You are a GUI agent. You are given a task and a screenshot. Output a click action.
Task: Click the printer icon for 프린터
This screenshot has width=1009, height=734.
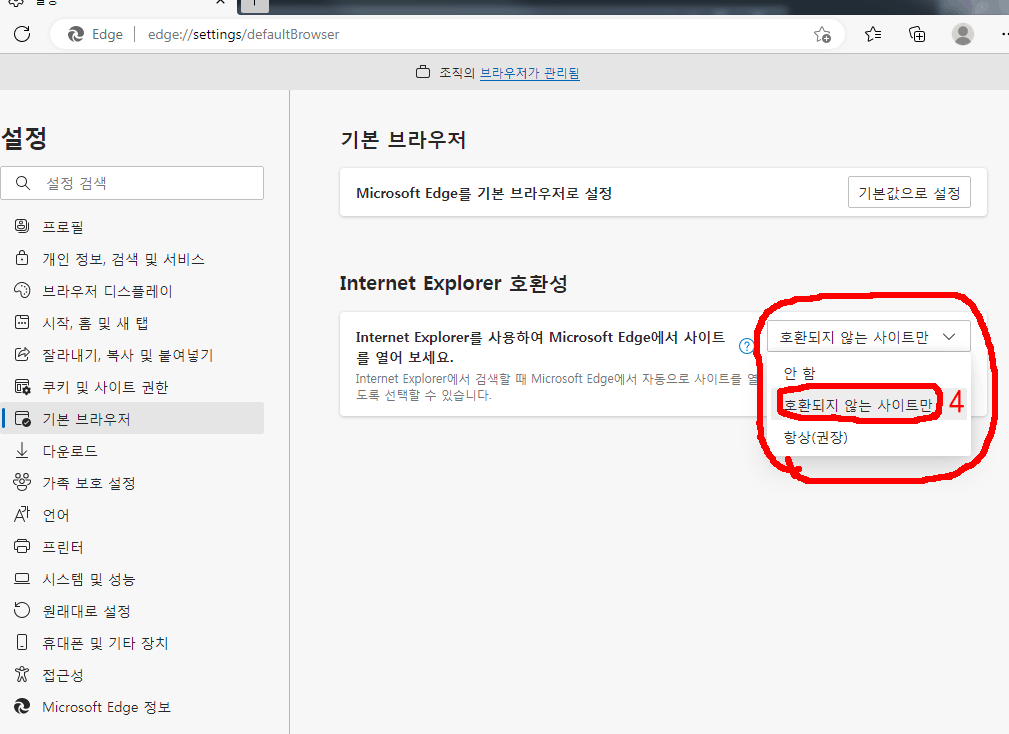22,546
